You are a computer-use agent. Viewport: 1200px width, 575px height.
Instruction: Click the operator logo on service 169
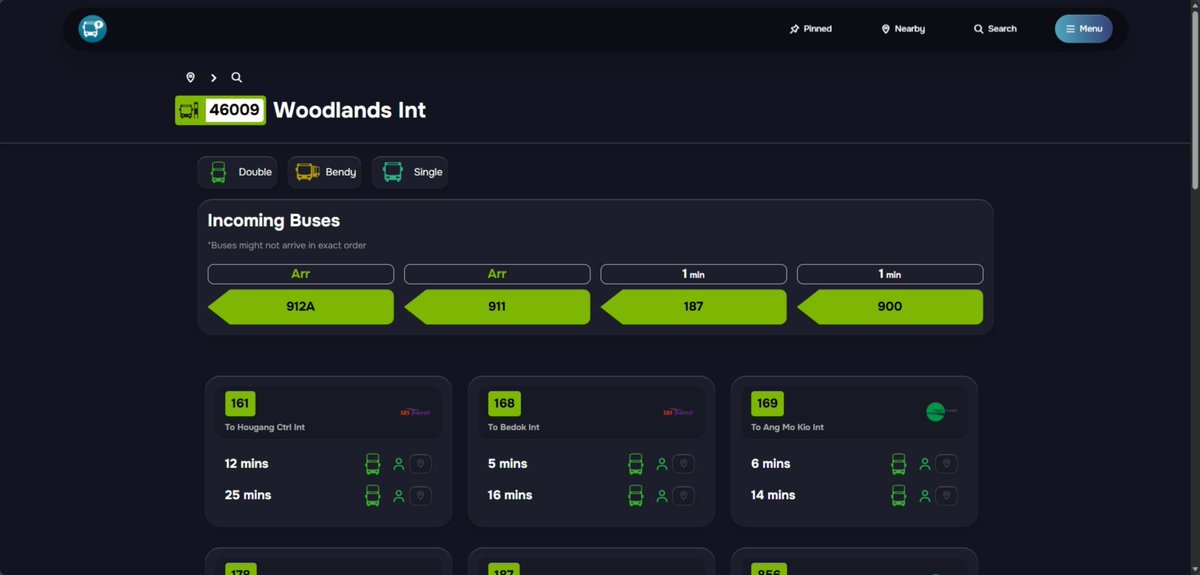click(940, 411)
